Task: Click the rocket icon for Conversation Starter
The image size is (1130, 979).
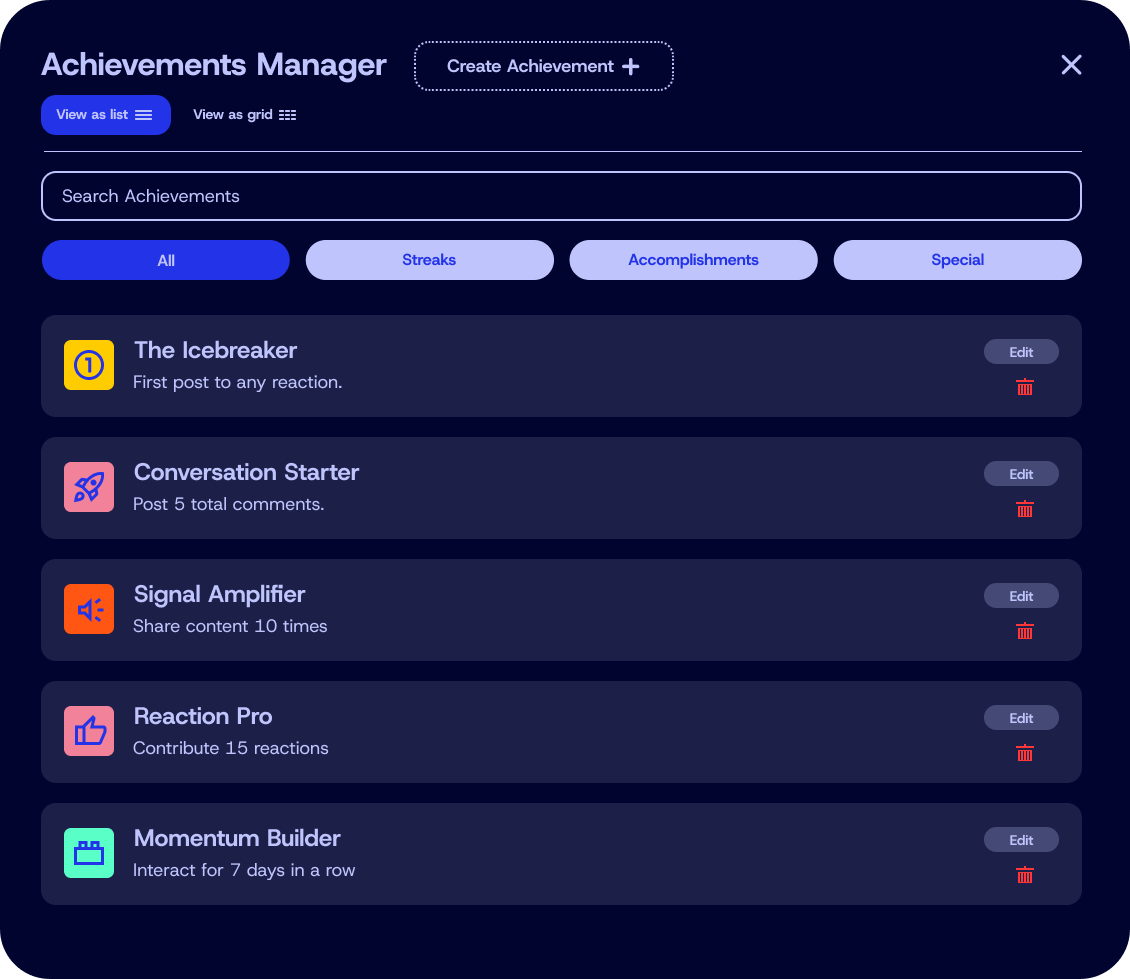Action: tap(89, 487)
